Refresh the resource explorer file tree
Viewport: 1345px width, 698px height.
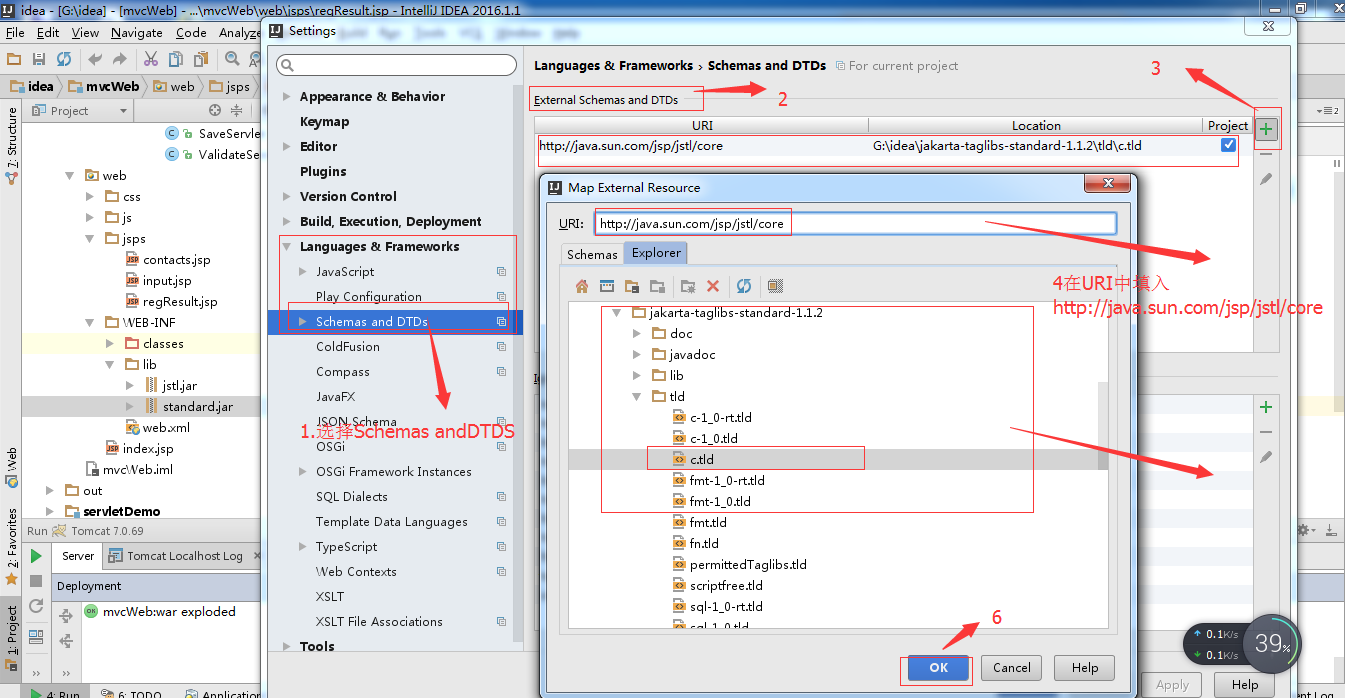point(744,286)
